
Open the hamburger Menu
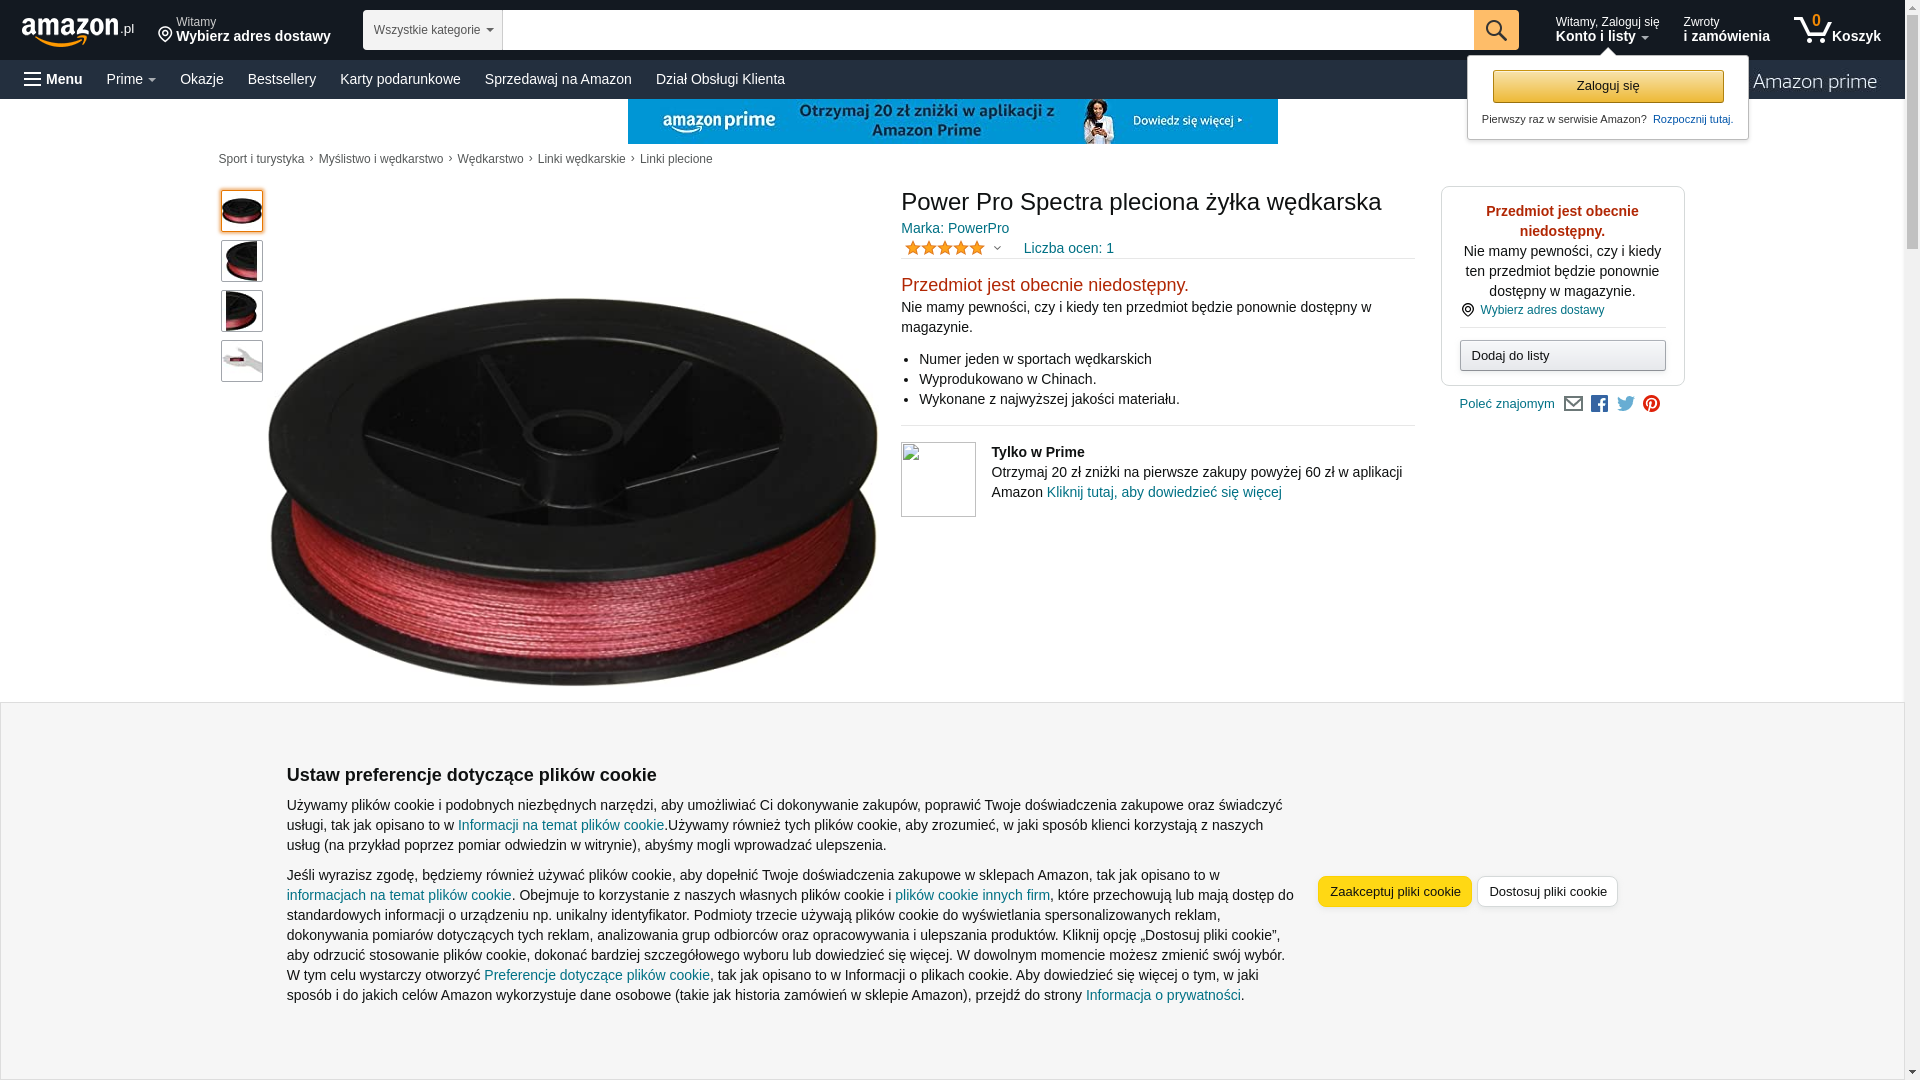point(53,79)
